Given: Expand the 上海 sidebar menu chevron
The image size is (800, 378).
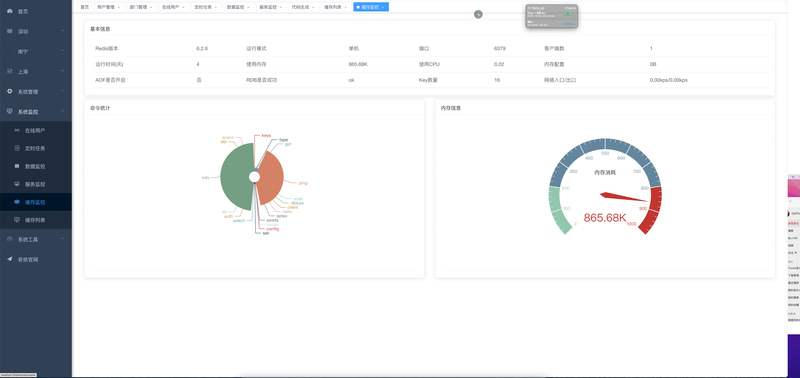Looking at the screenshot, I should 62,71.
